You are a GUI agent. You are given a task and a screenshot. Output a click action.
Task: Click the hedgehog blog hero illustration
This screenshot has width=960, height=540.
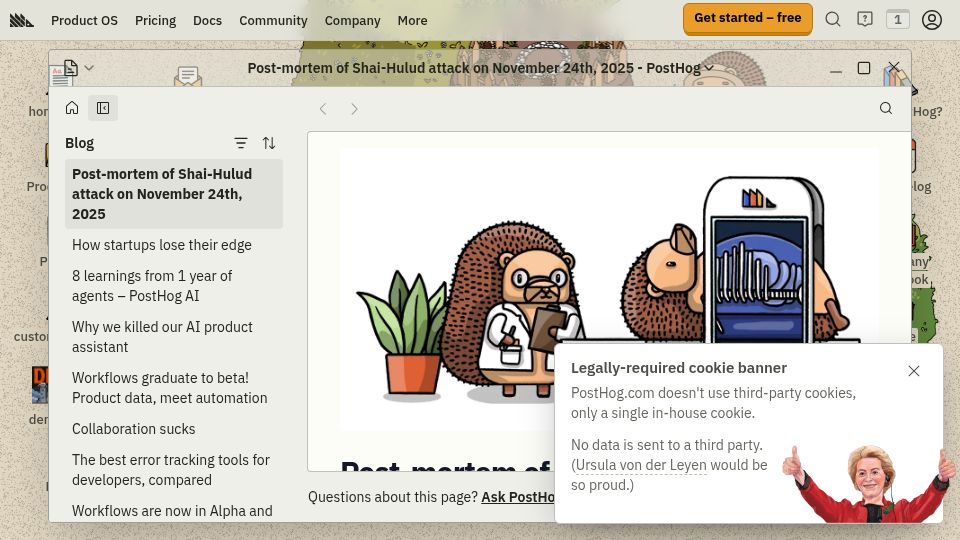pos(609,288)
